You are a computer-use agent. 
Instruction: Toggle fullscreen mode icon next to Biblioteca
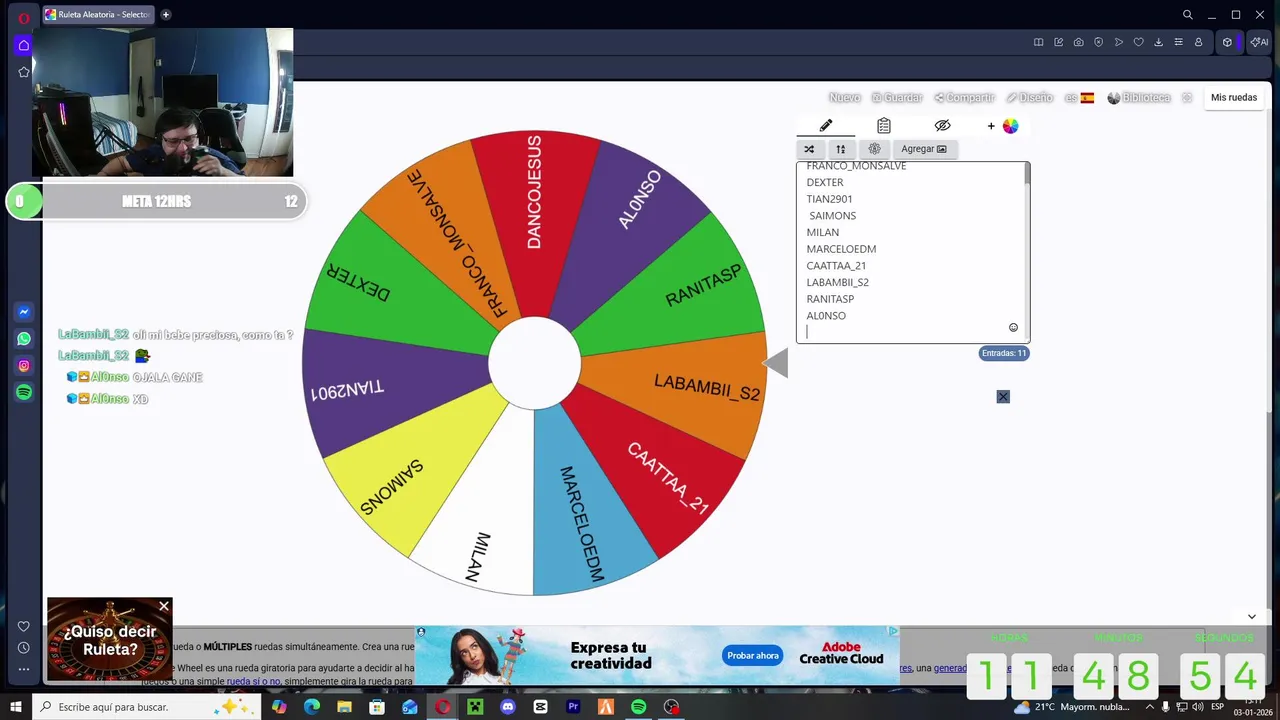click(1187, 98)
